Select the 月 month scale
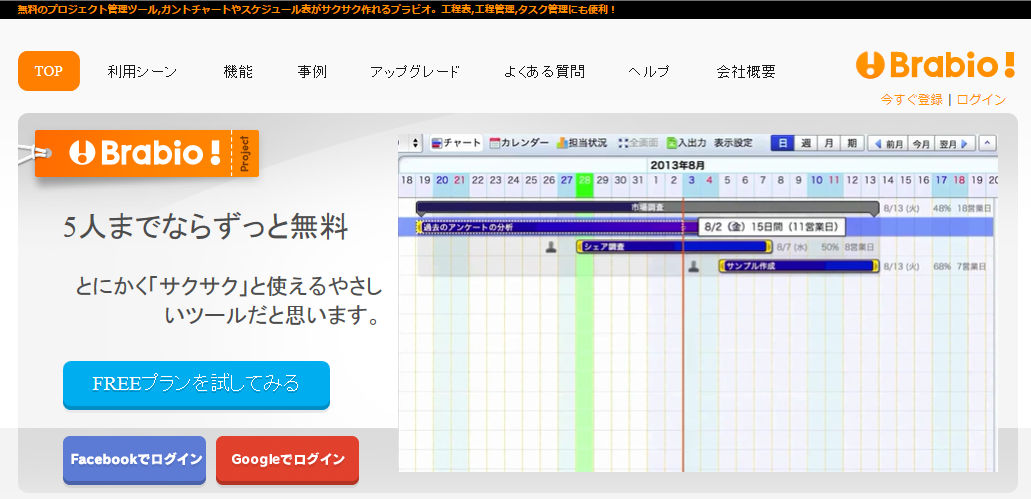 click(828, 143)
